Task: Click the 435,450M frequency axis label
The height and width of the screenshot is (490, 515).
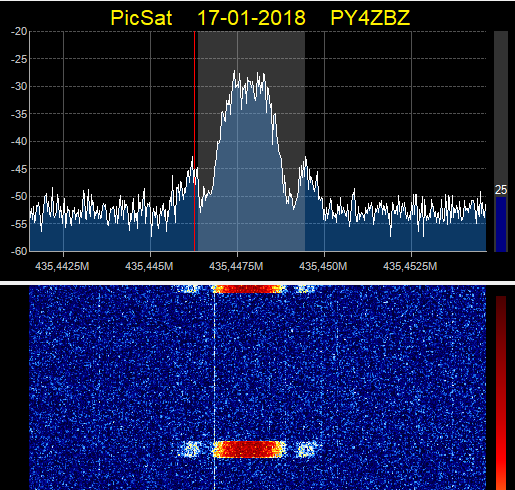Action: point(323,266)
